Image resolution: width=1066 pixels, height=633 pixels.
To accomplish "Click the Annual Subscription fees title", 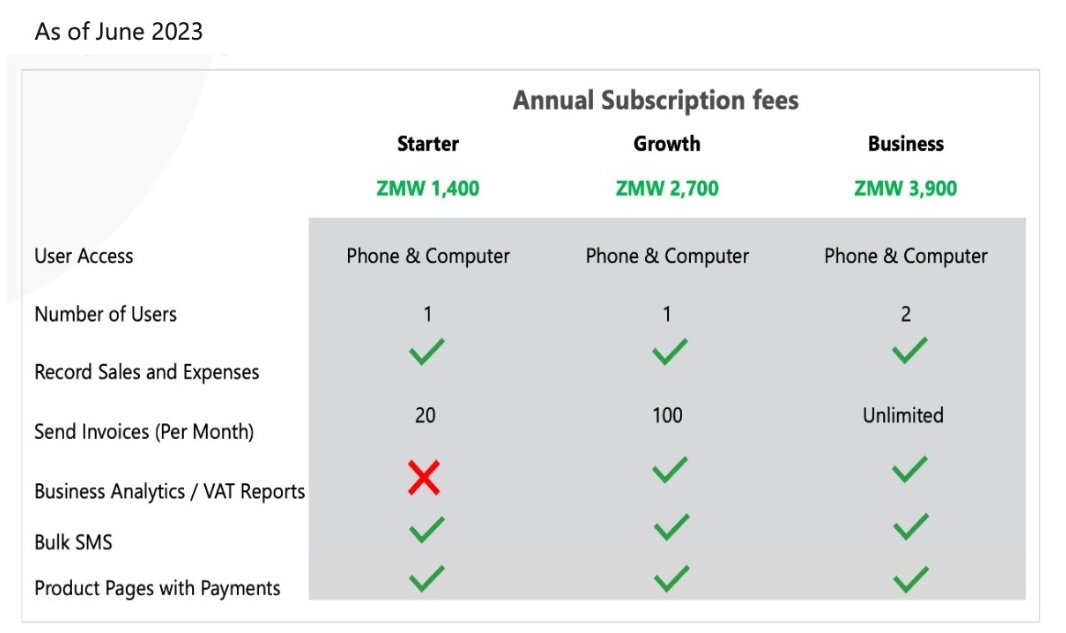I will click(655, 100).
